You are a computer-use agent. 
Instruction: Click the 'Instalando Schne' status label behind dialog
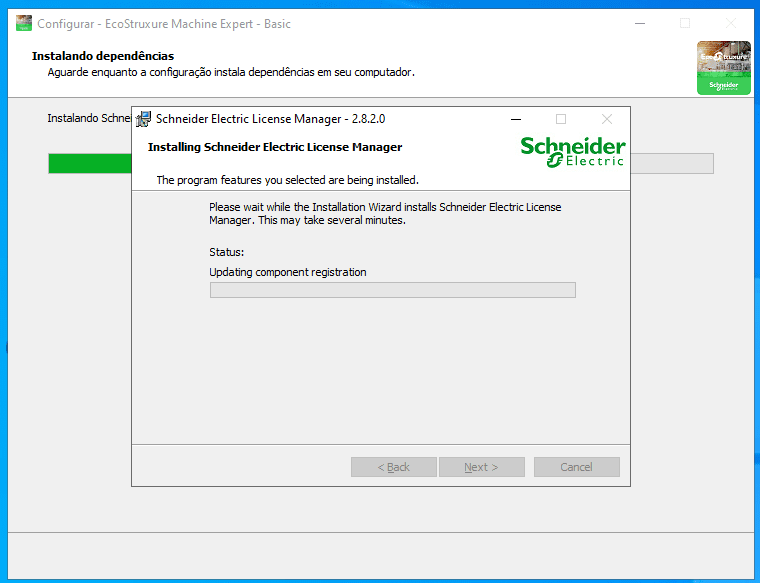click(x=89, y=118)
